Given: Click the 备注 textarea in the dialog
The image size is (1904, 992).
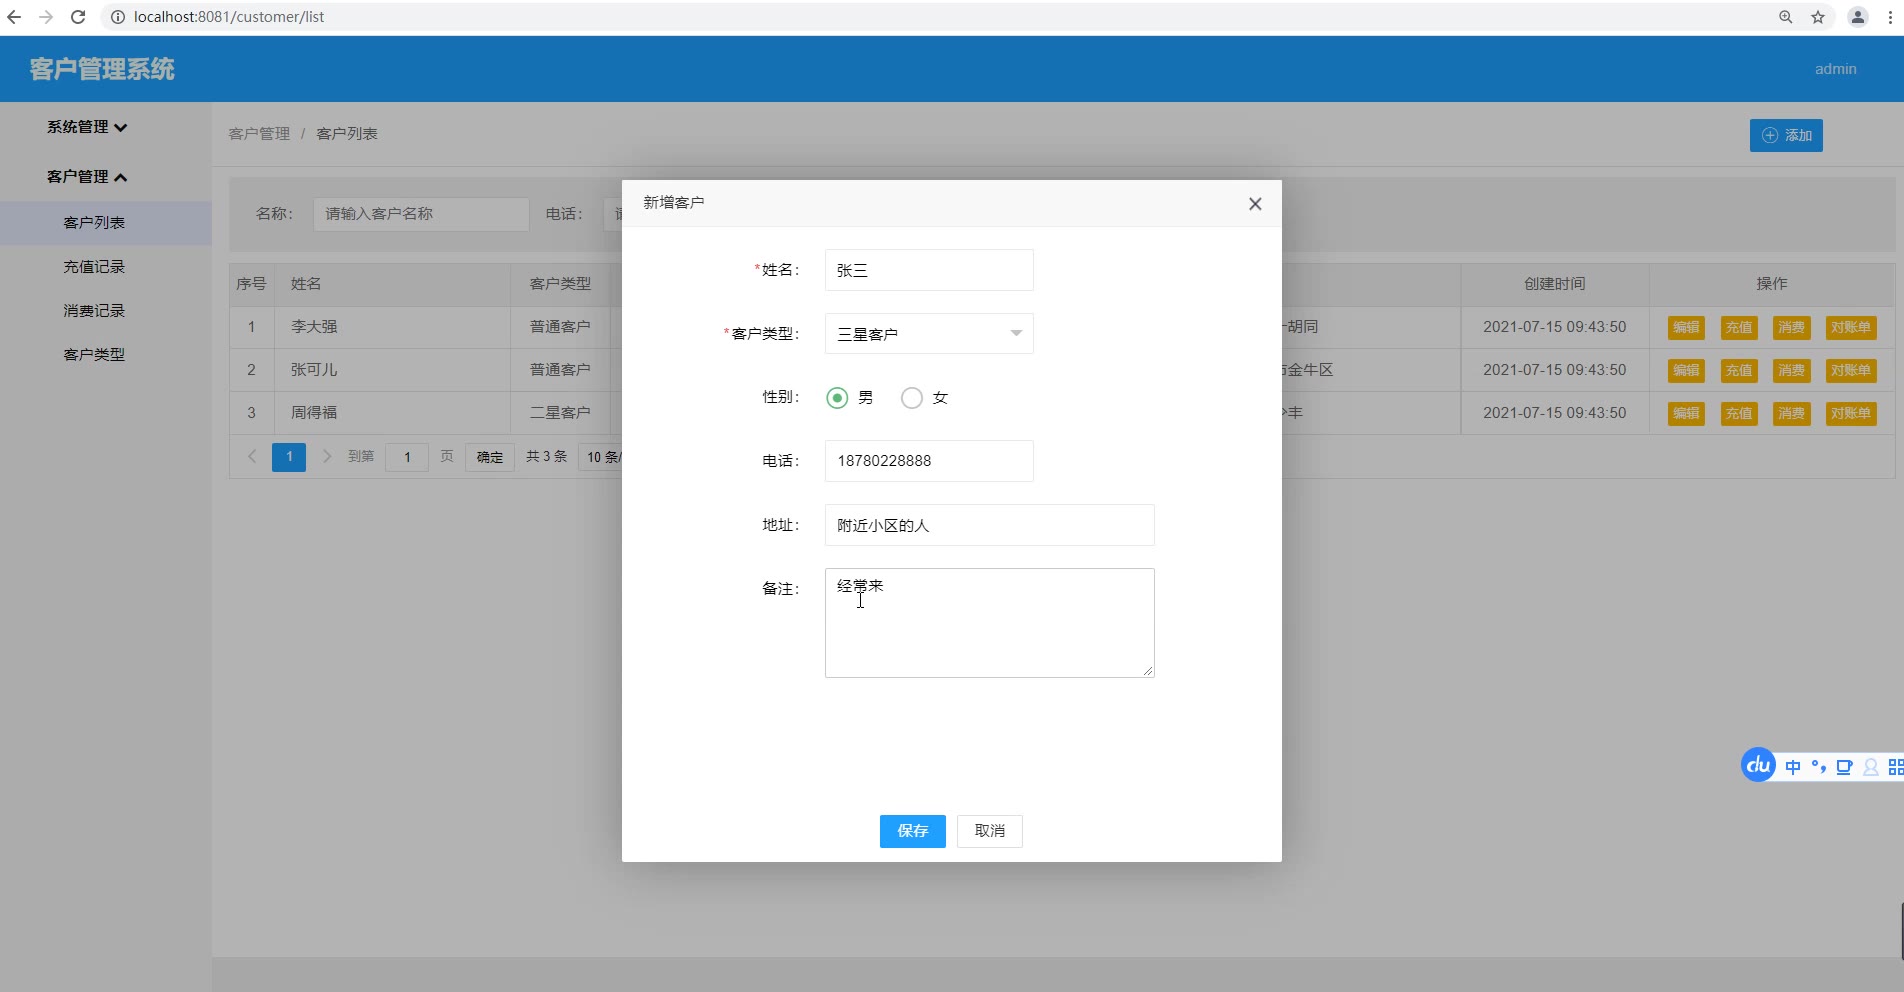Looking at the screenshot, I should coord(990,623).
